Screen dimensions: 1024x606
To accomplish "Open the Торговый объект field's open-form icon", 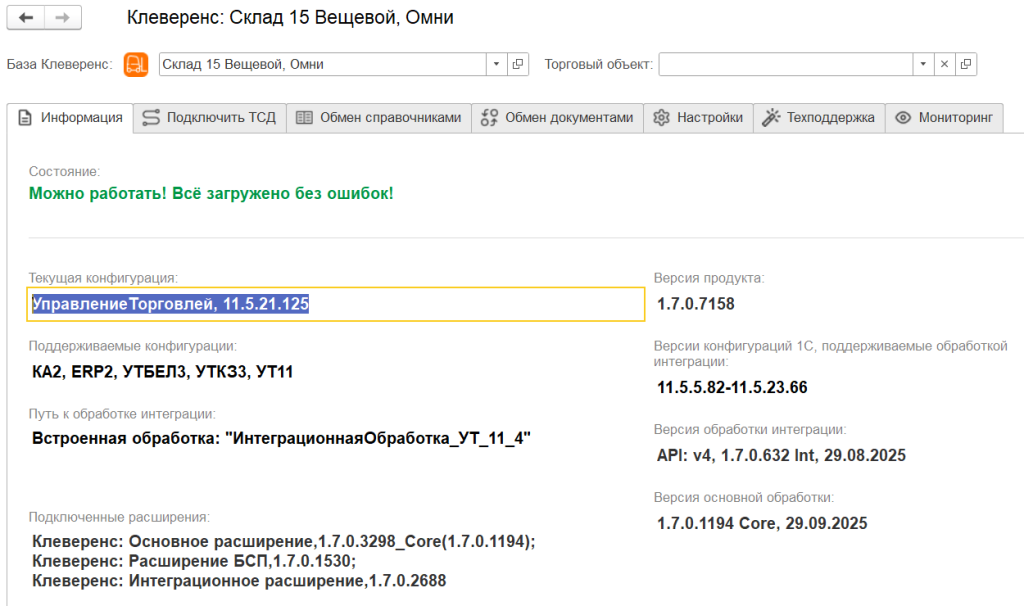I will pos(966,64).
